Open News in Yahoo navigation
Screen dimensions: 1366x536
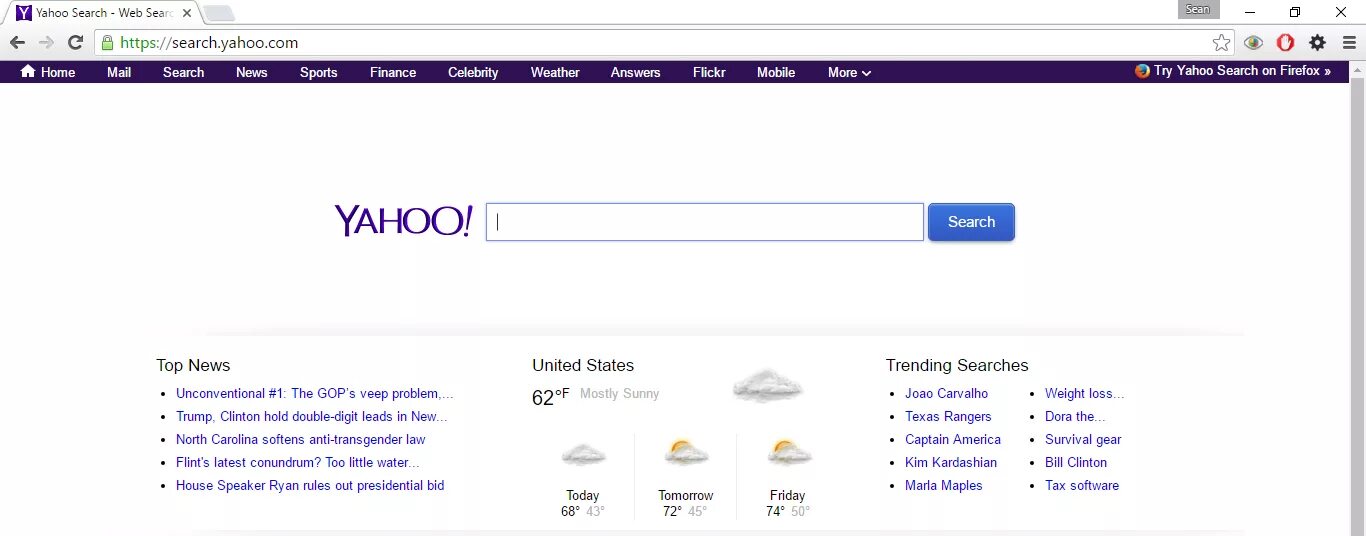pos(251,72)
